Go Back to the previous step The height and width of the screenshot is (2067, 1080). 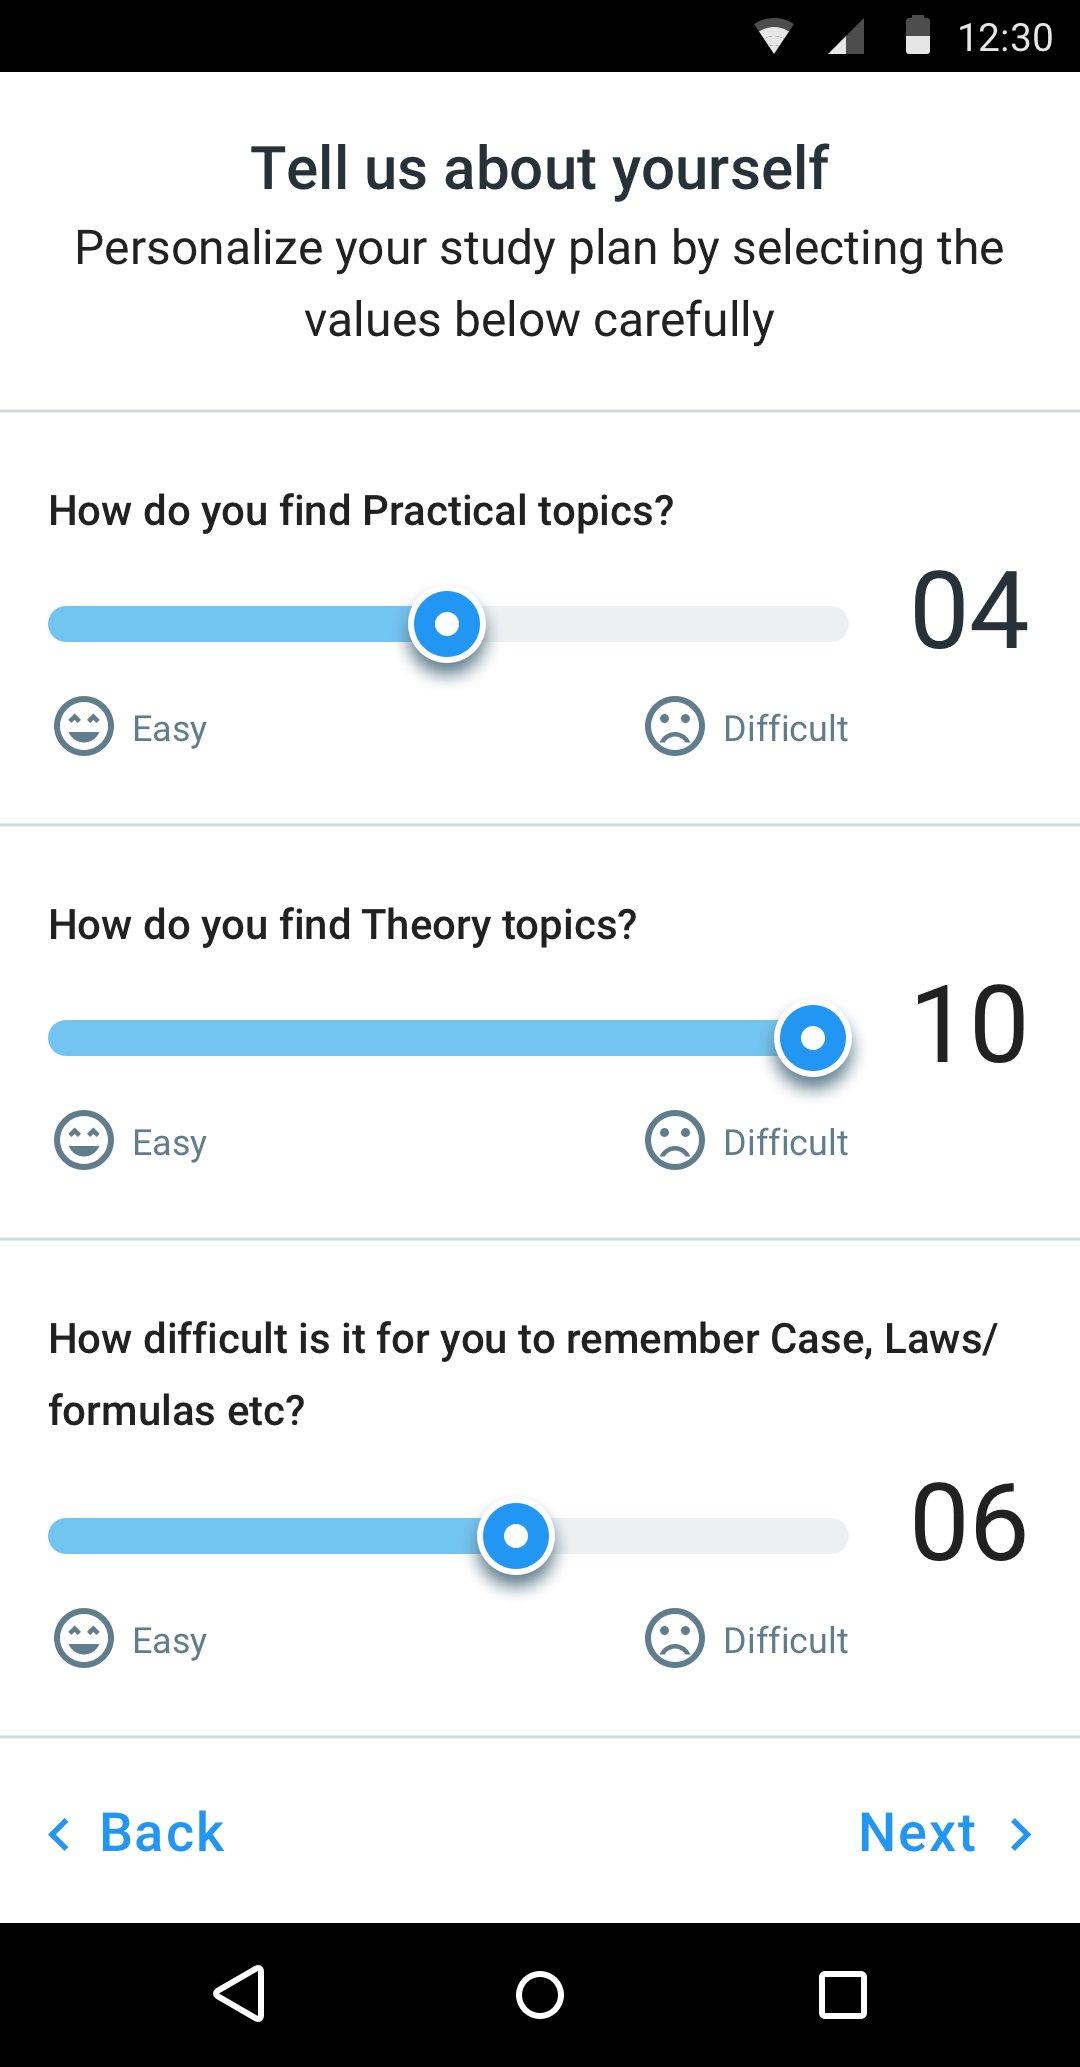coord(162,1833)
